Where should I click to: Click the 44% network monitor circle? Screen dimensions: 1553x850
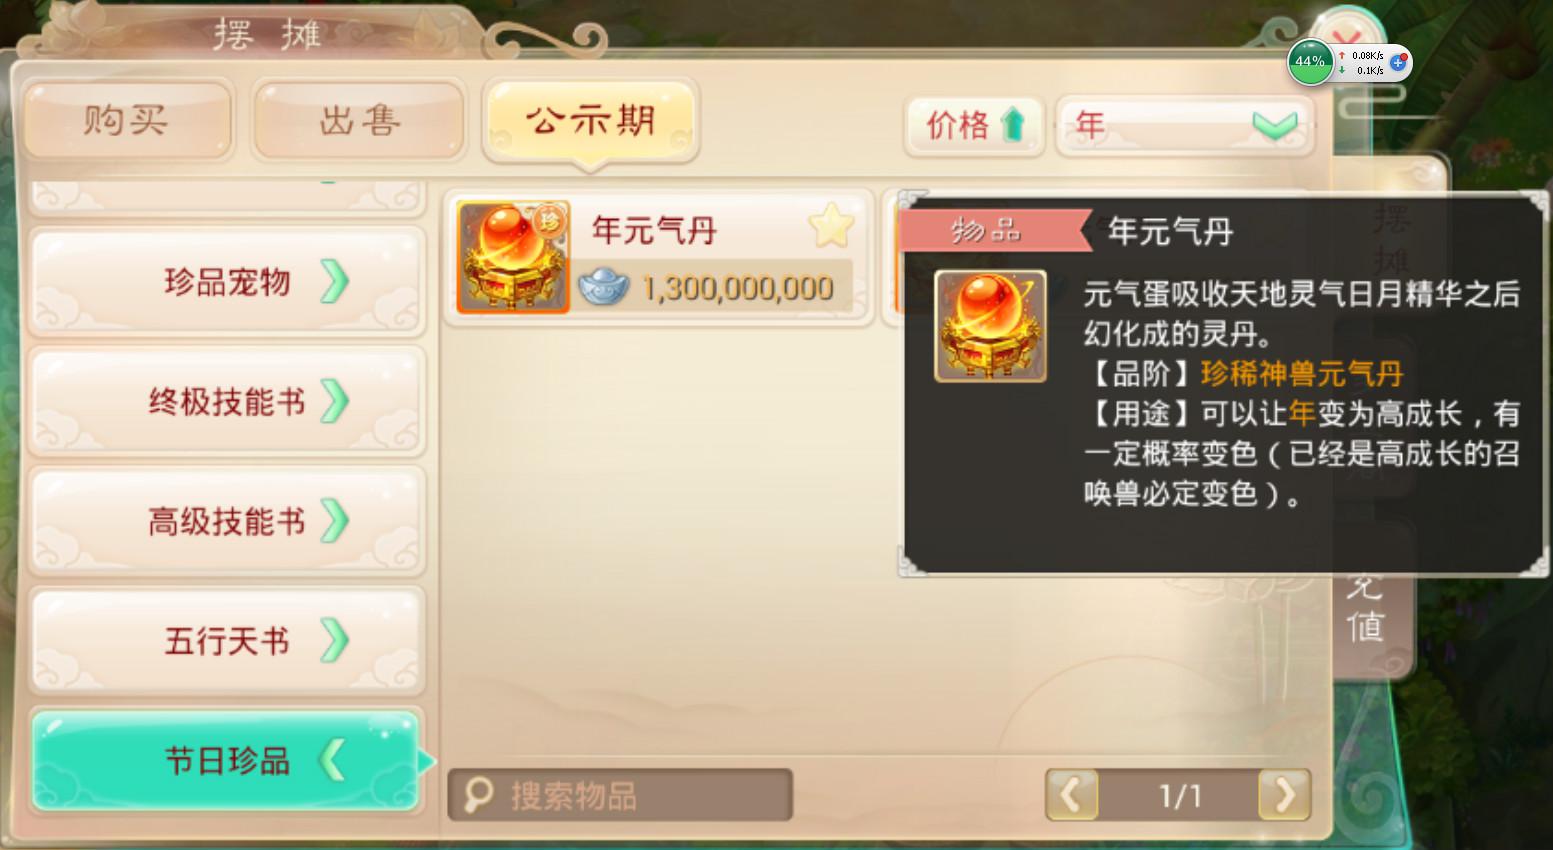coord(1310,62)
